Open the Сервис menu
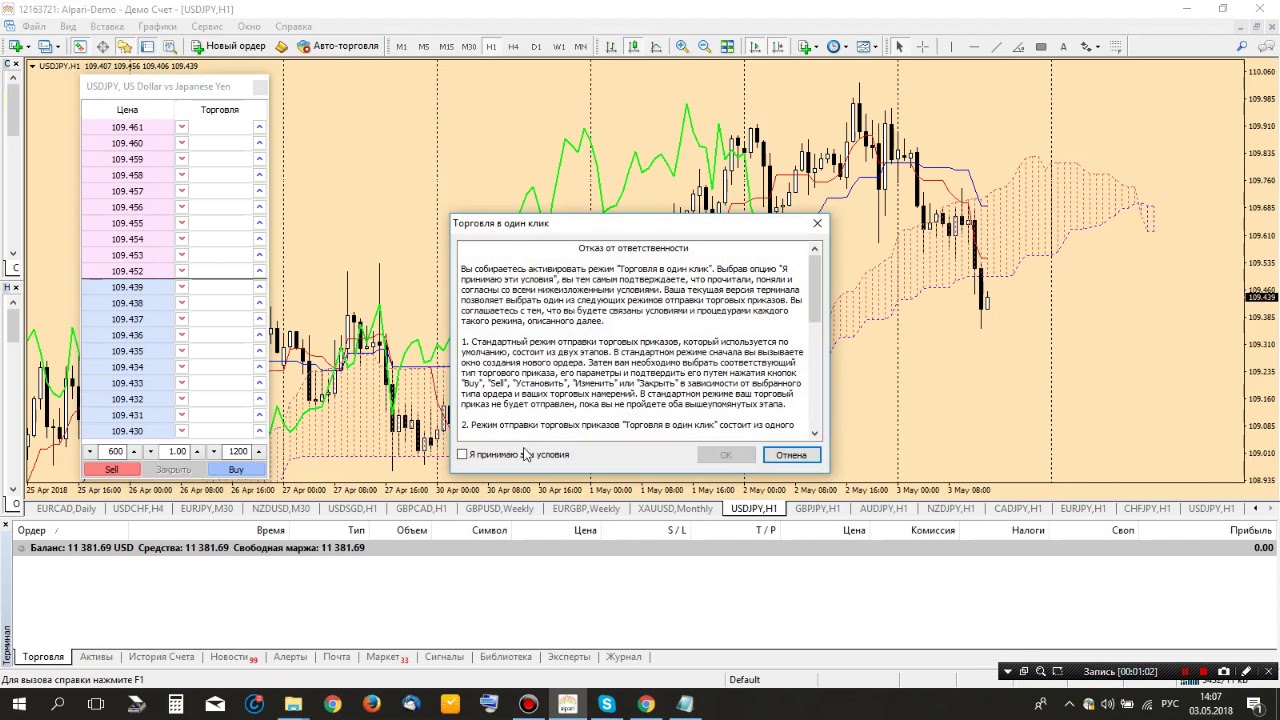 (x=207, y=26)
